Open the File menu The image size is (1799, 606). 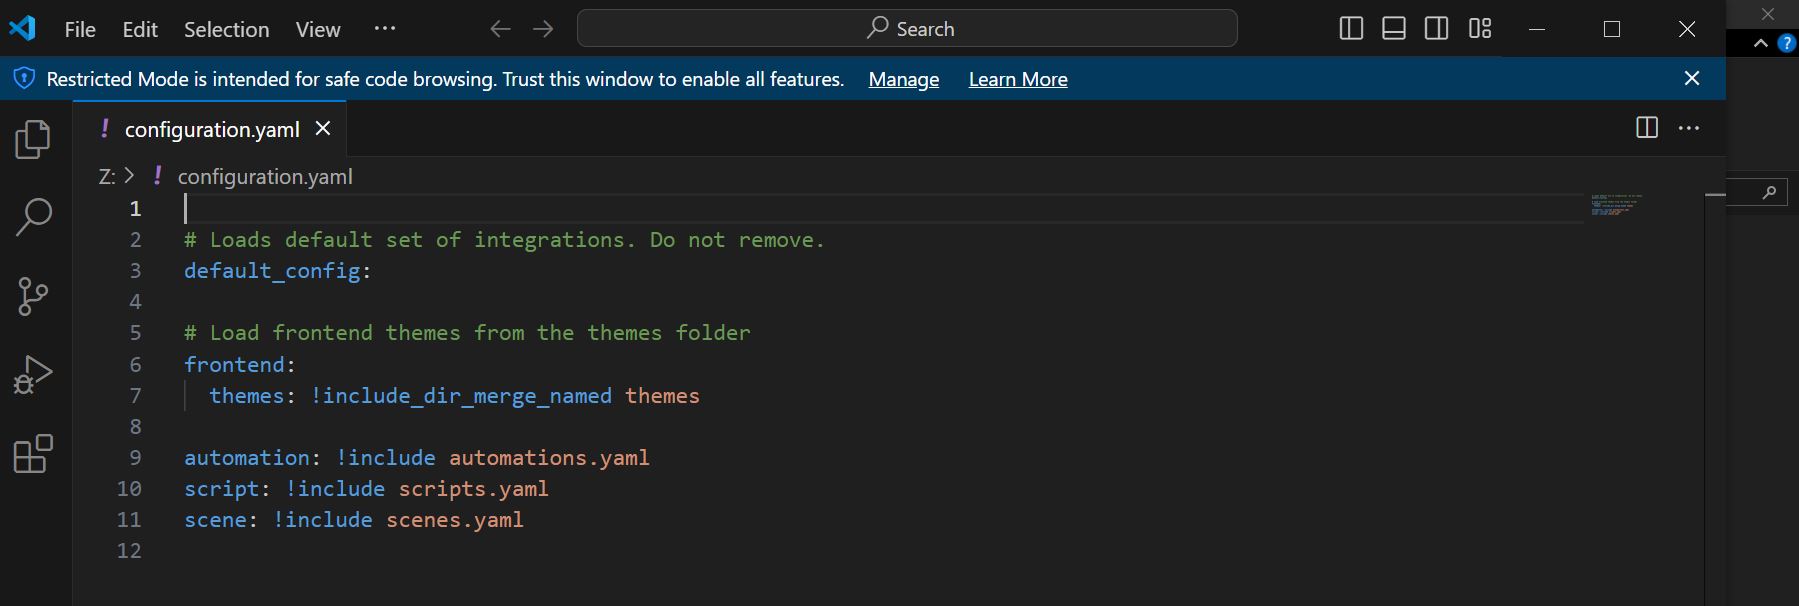tap(80, 30)
